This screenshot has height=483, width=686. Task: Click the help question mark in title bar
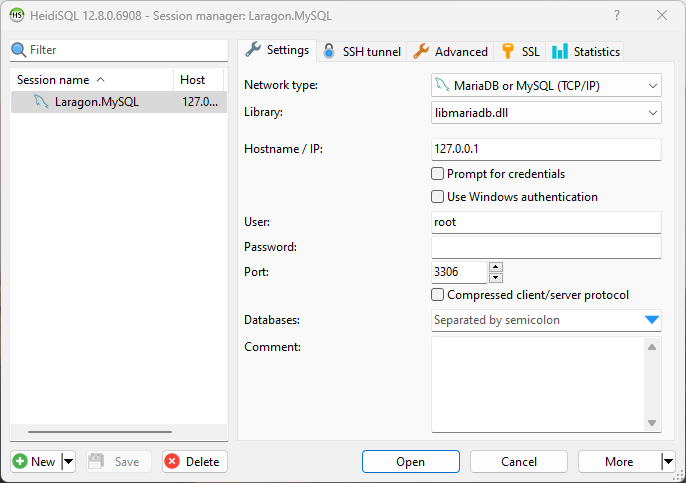pyautogui.click(x=616, y=15)
